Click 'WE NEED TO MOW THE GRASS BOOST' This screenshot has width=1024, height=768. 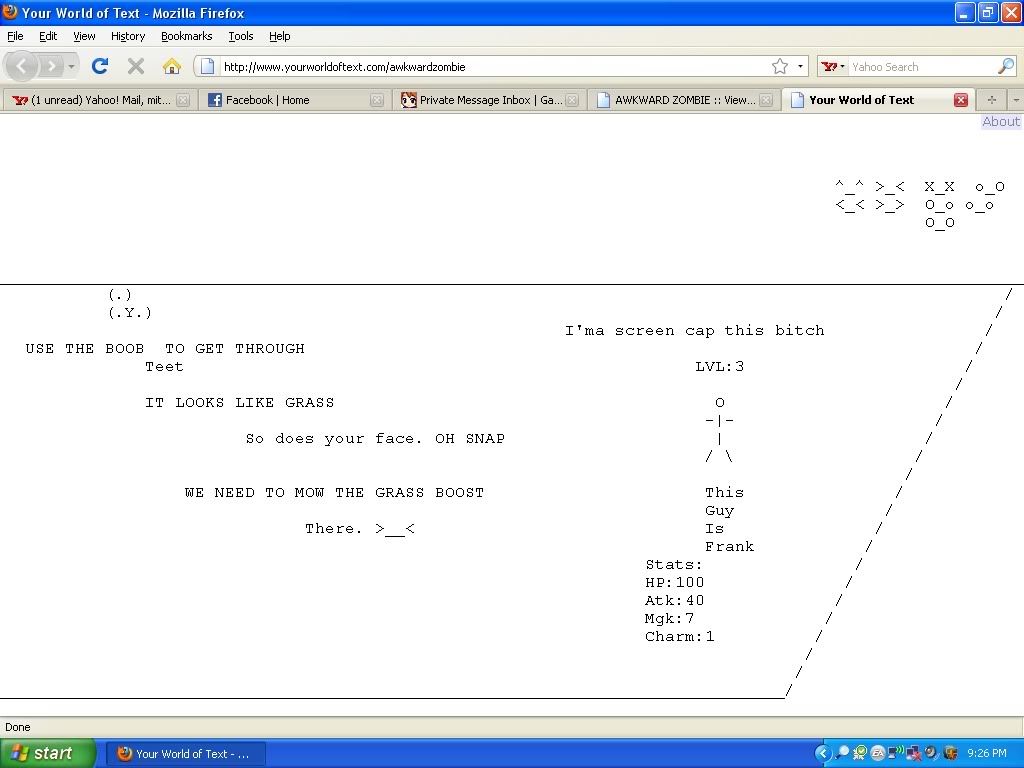pos(334,492)
